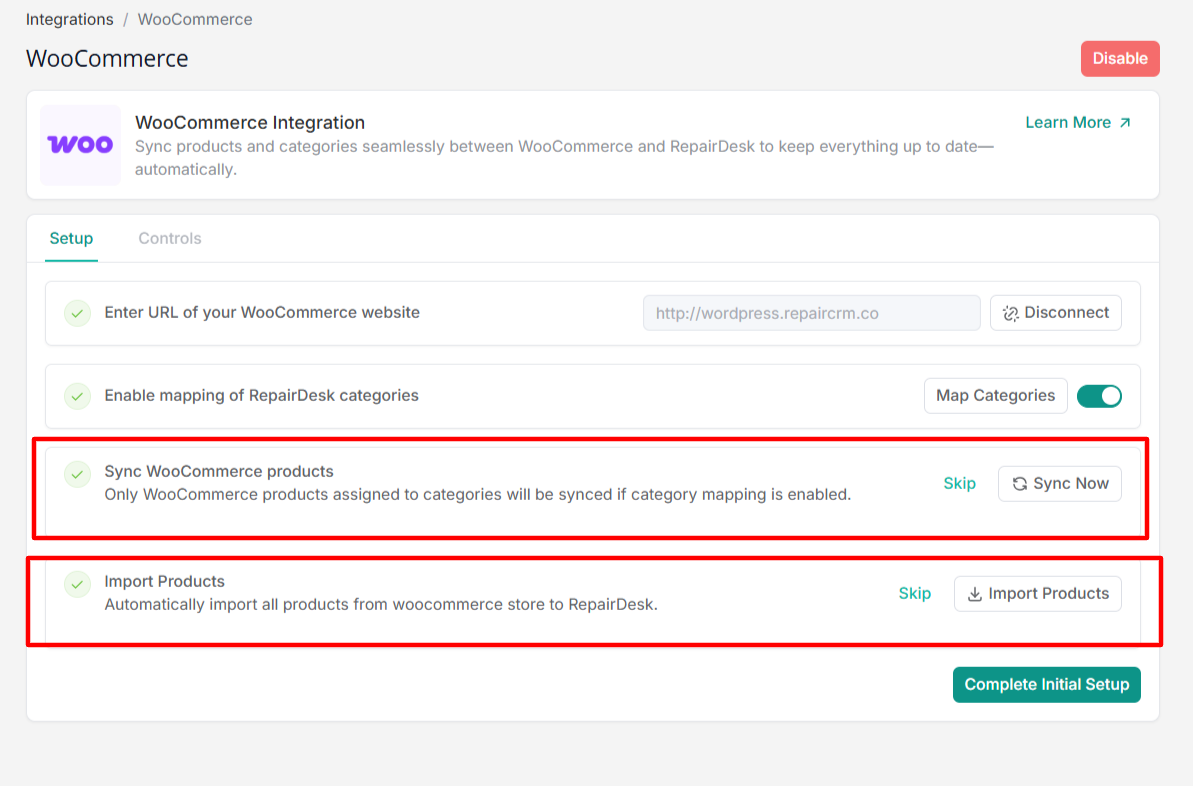Click the download icon in Import Products button
Viewport: 1193px width, 786px height.
974,594
